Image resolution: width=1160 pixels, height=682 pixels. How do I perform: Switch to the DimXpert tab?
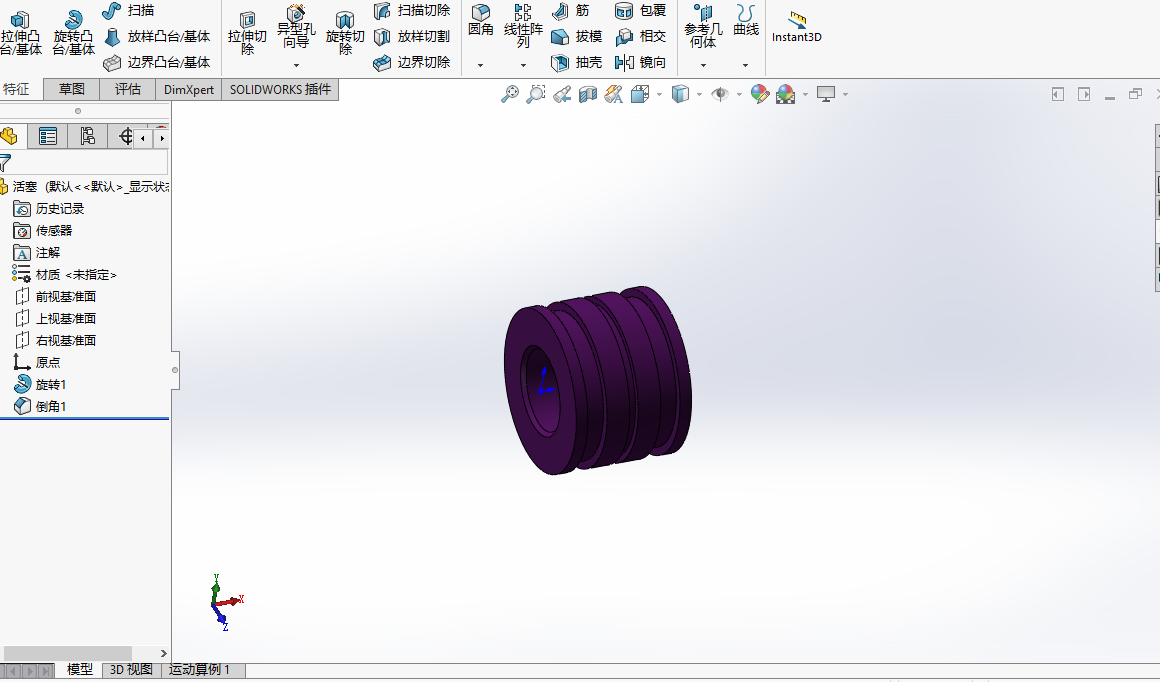coord(189,90)
